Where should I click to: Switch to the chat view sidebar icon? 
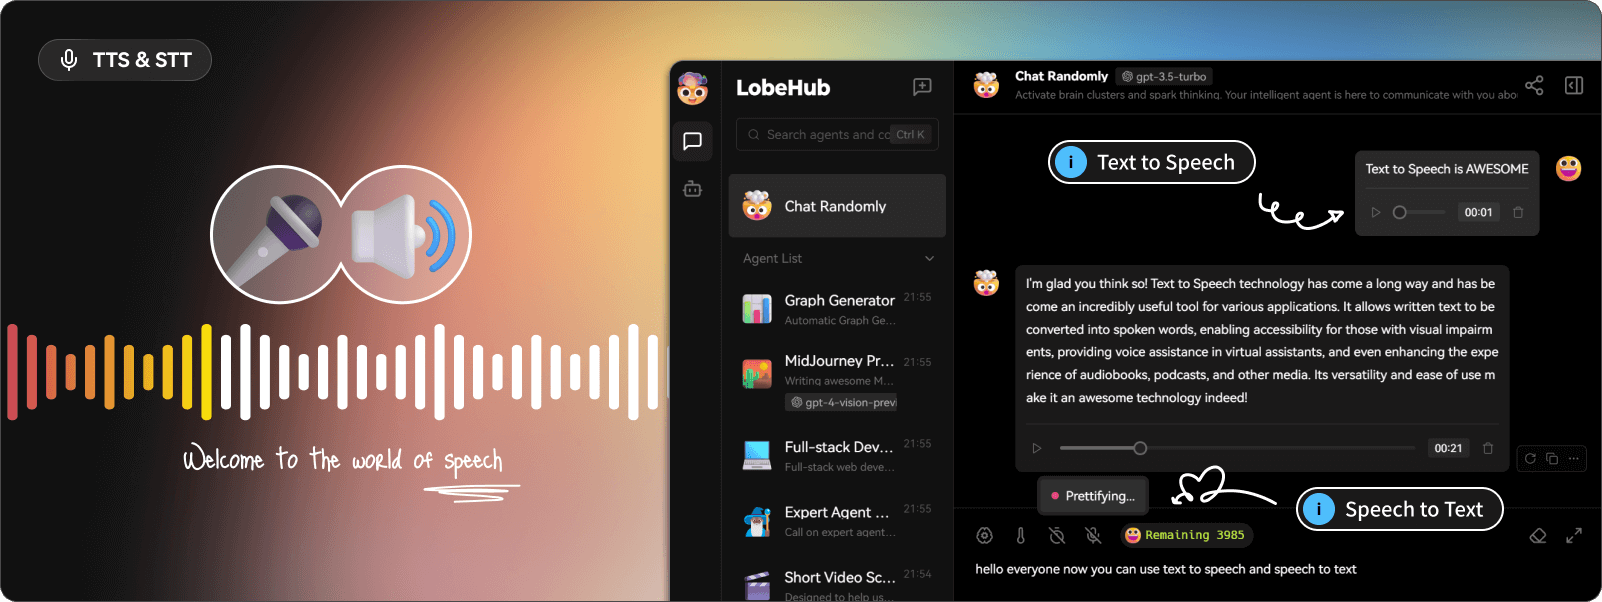click(x=692, y=141)
